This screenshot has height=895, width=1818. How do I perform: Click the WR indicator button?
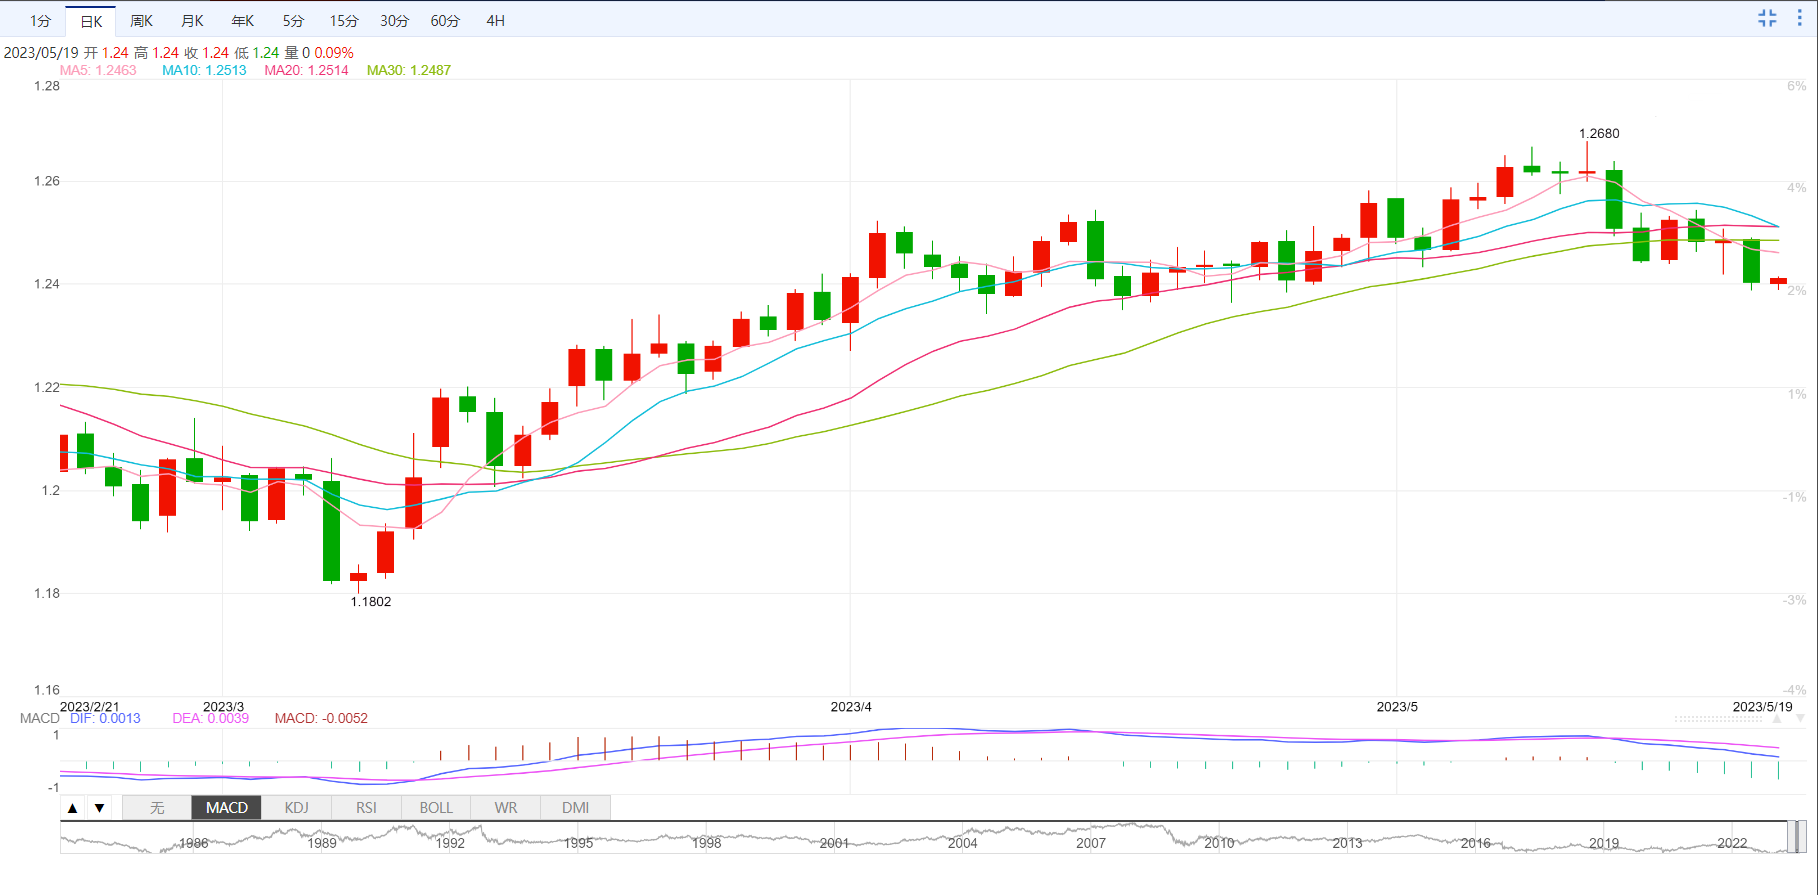[x=506, y=808]
